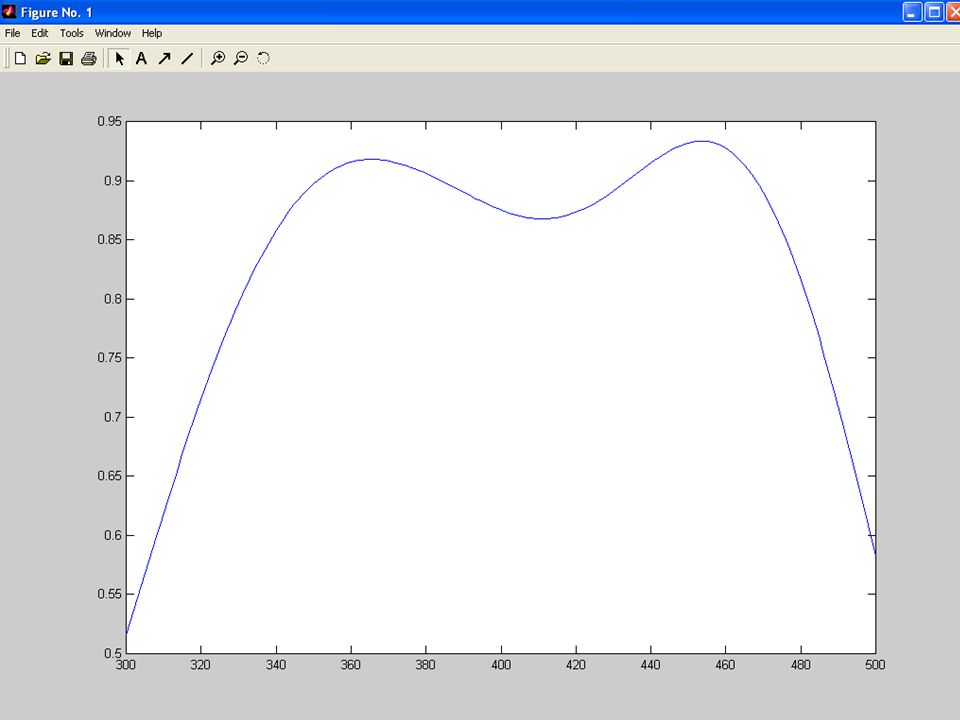
Task: Open the Help menu
Action: 152,33
